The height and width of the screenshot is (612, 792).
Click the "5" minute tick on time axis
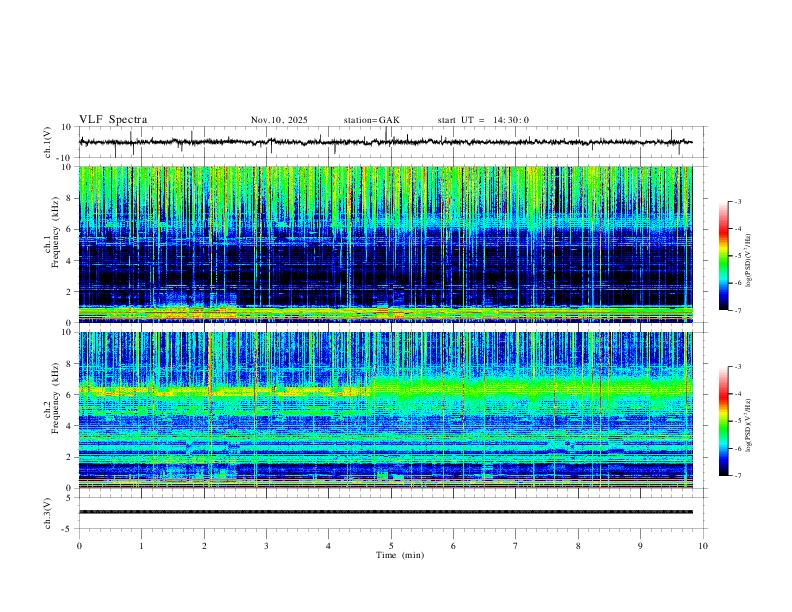click(391, 546)
